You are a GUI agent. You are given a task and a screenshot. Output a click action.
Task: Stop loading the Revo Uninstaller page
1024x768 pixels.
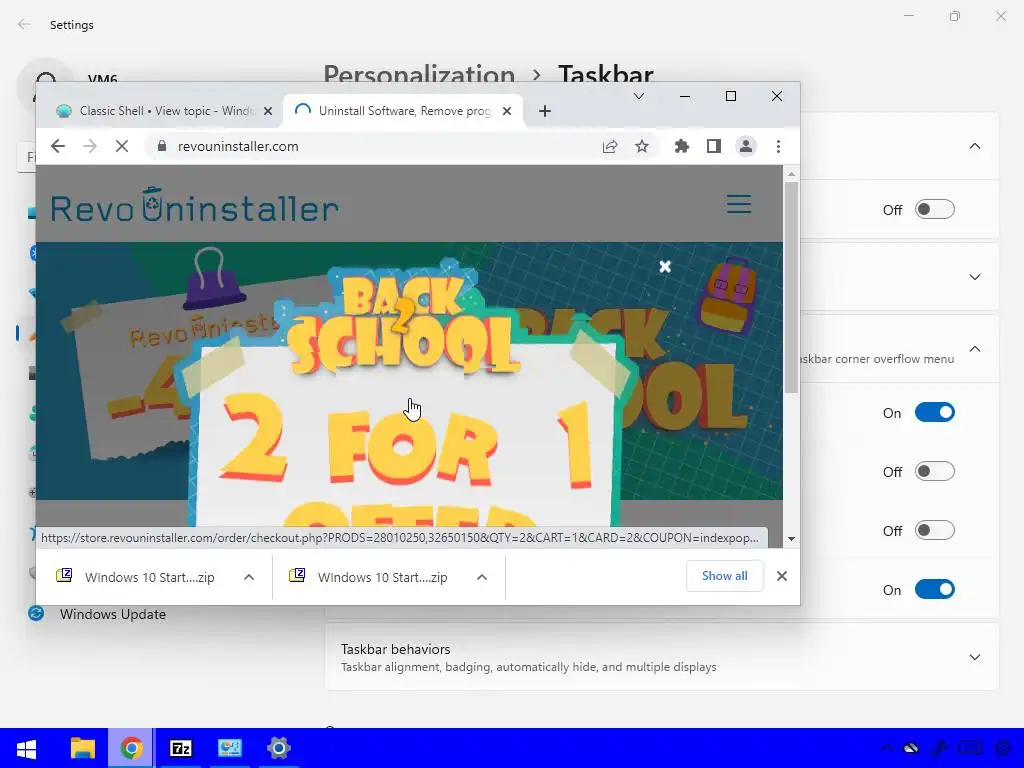pos(122,146)
